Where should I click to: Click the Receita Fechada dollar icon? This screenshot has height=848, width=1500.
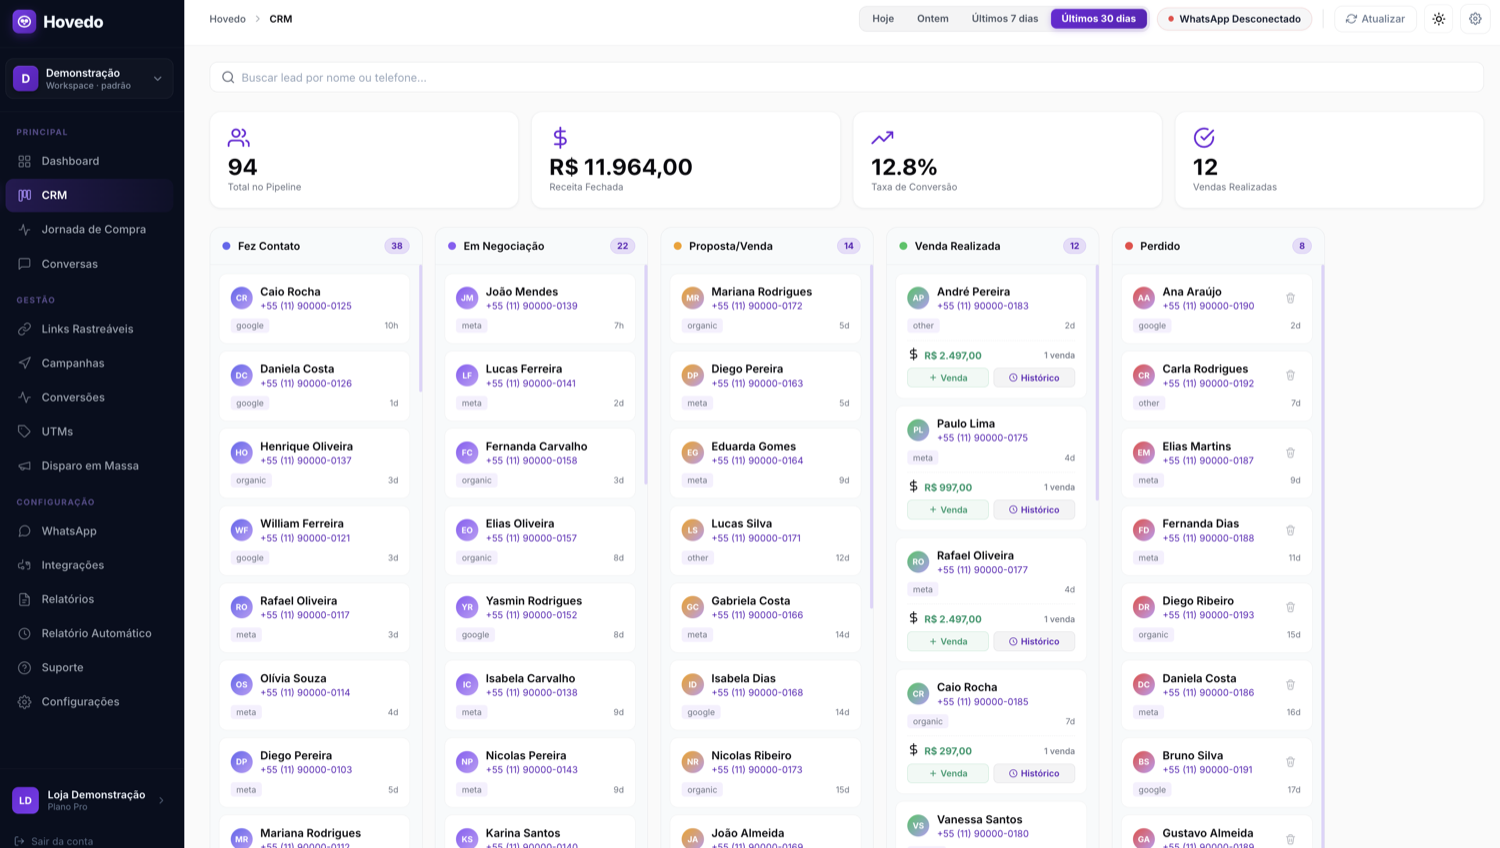[560, 137]
